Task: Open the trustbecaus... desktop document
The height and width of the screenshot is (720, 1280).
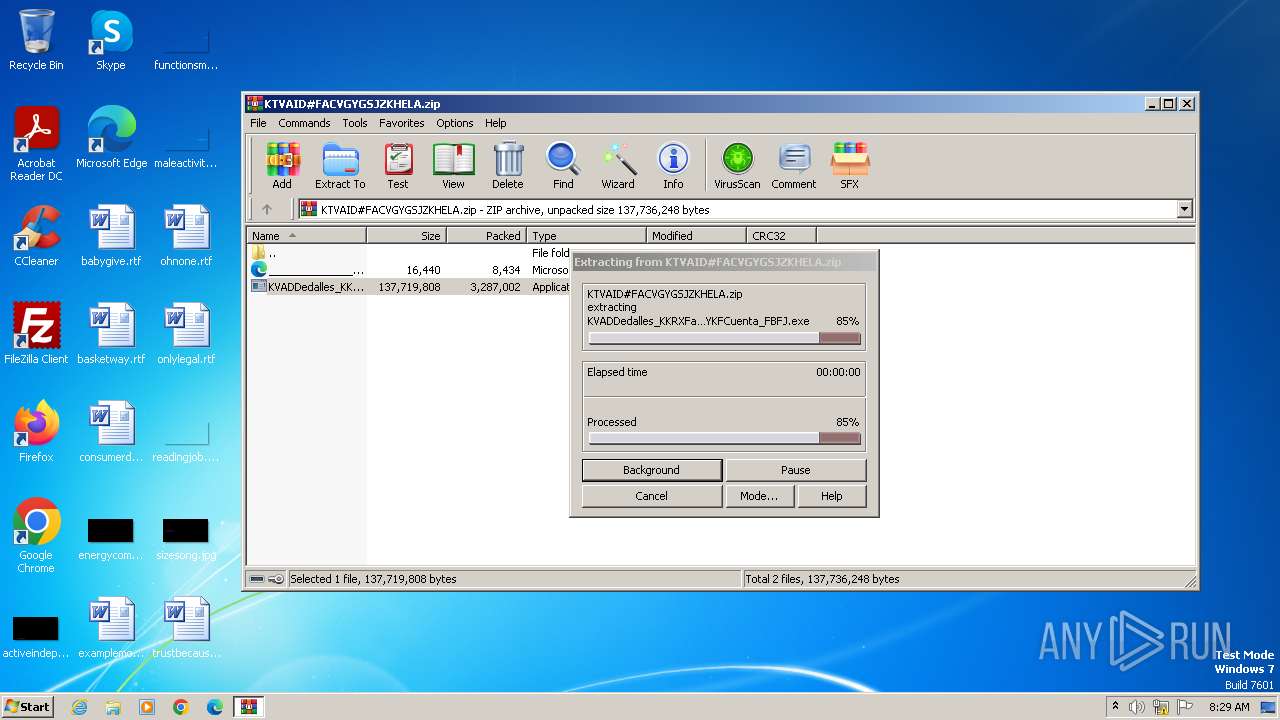Action: click(x=186, y=628)
